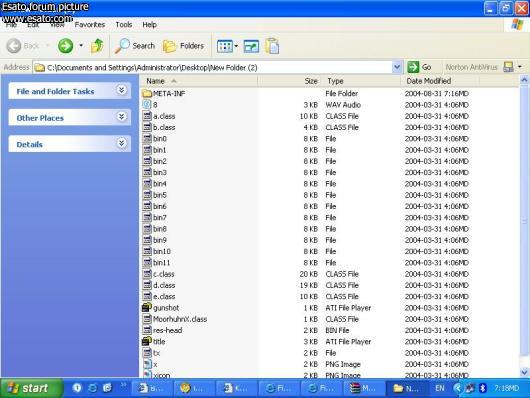This screenshot has width=530, height=398.
Task: Select the file name bin3
Action: [x=160, y=172]
